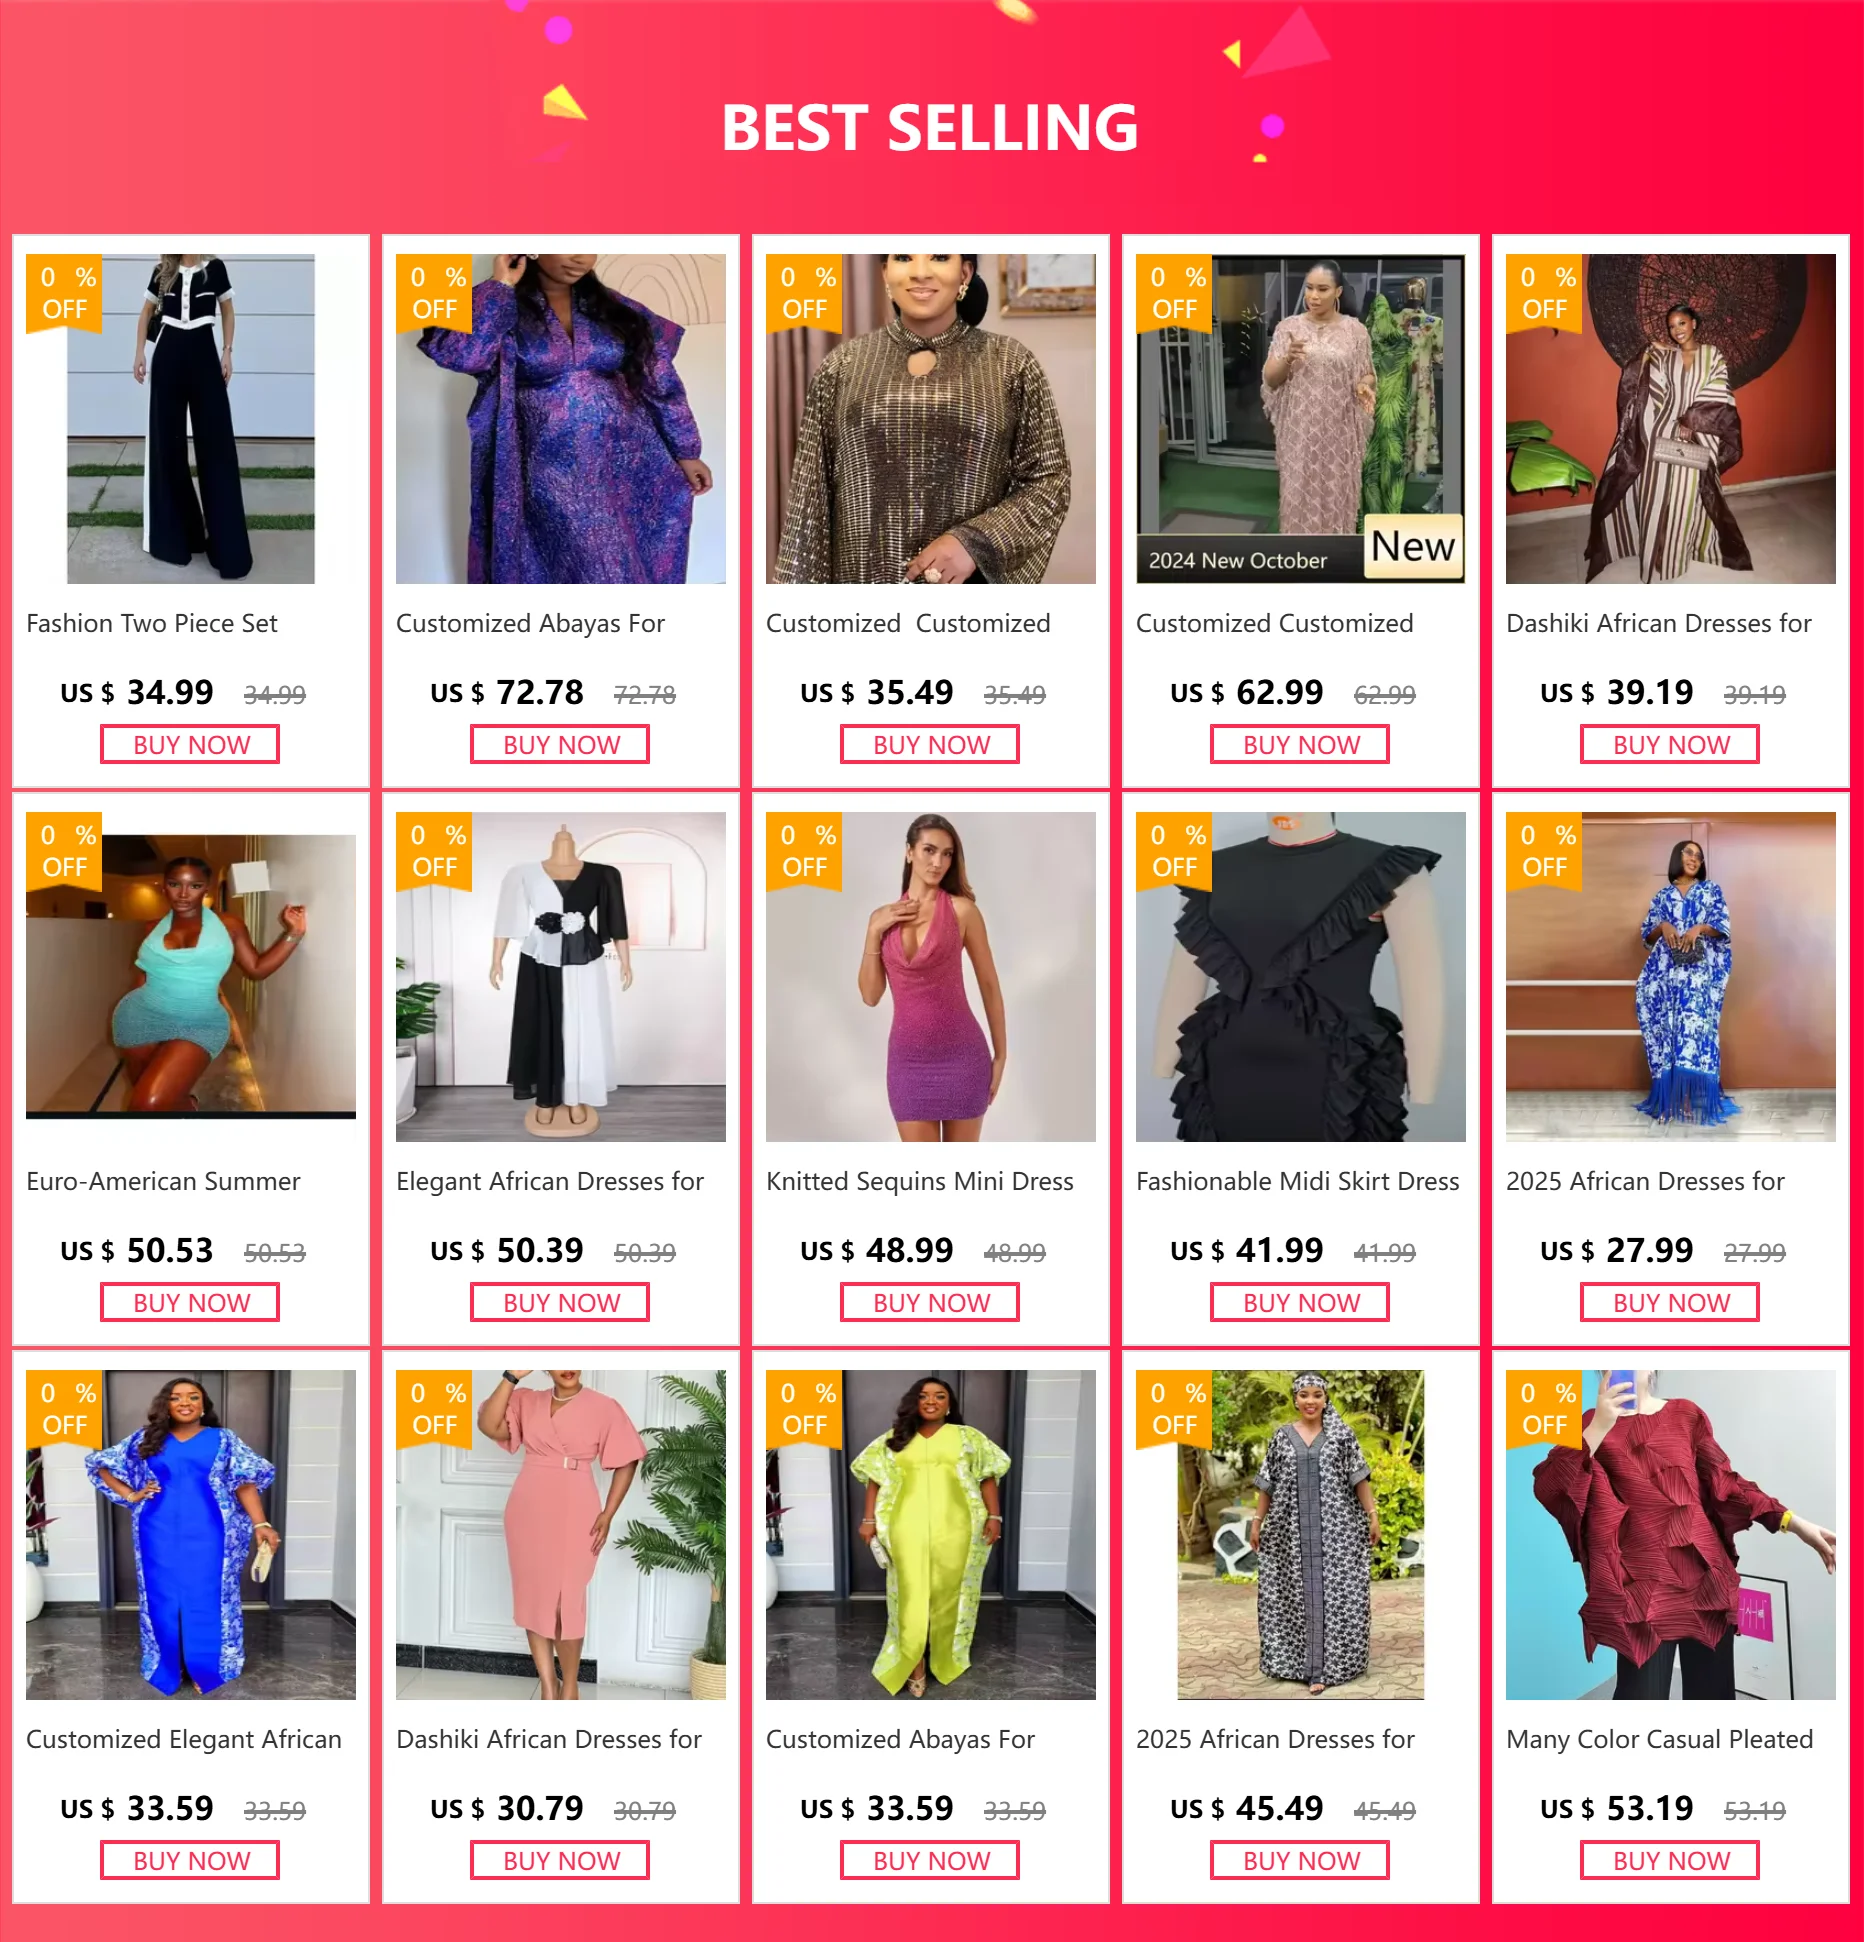Viewport: 1864px width, 1942px height.
Task: Click BUY NOW under Fashion Two Piece Set
Action: (190, 745)
